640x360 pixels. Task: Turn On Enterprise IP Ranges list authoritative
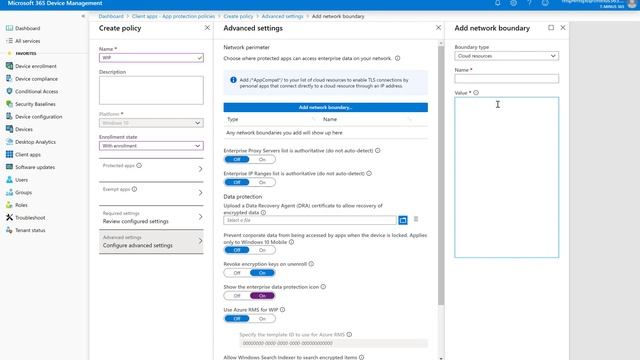pyautogui.click(x=262, y=182)
